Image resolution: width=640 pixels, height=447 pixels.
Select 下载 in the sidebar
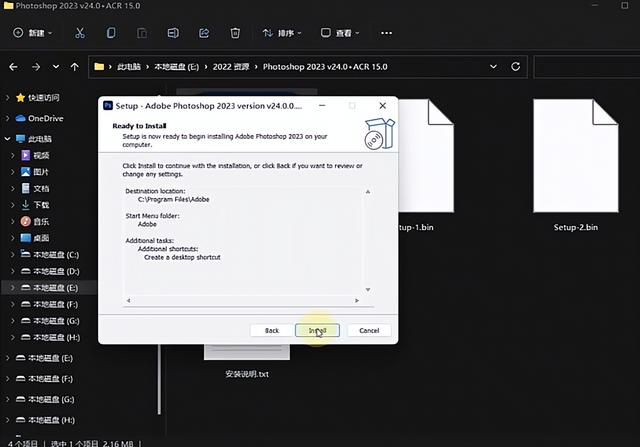(41, 205)
